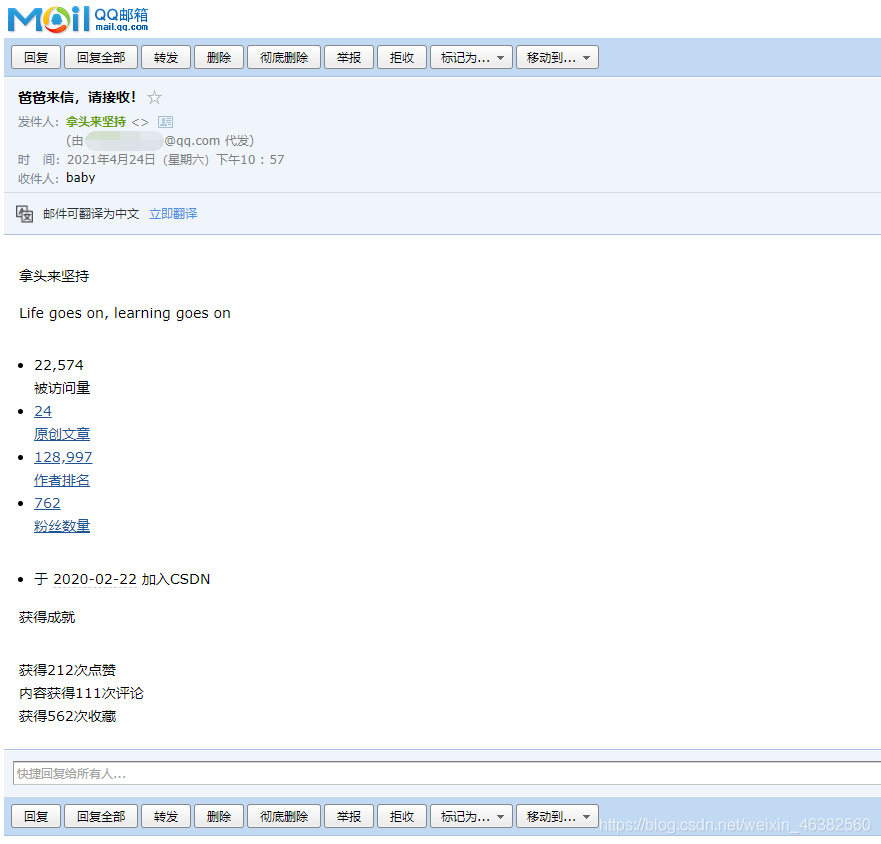
Task: Forward the email with 转发
Action: [165, 57]
